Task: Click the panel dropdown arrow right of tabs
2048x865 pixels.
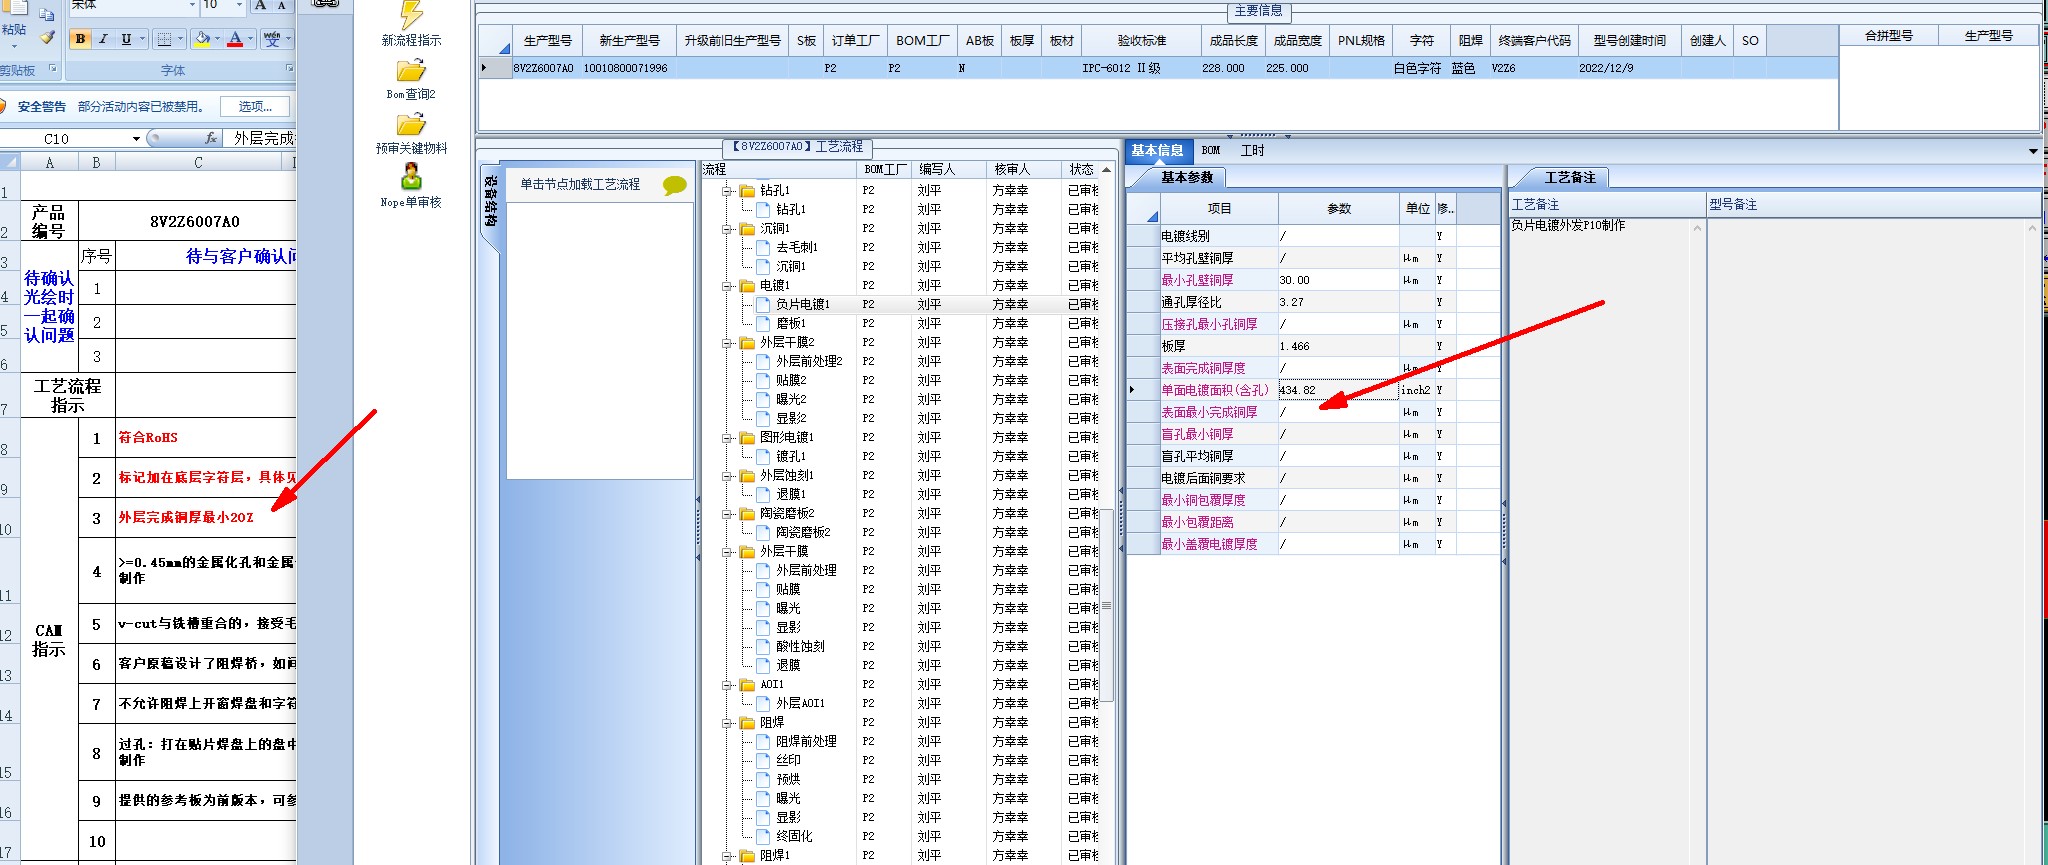Action: coord(2033,151)
